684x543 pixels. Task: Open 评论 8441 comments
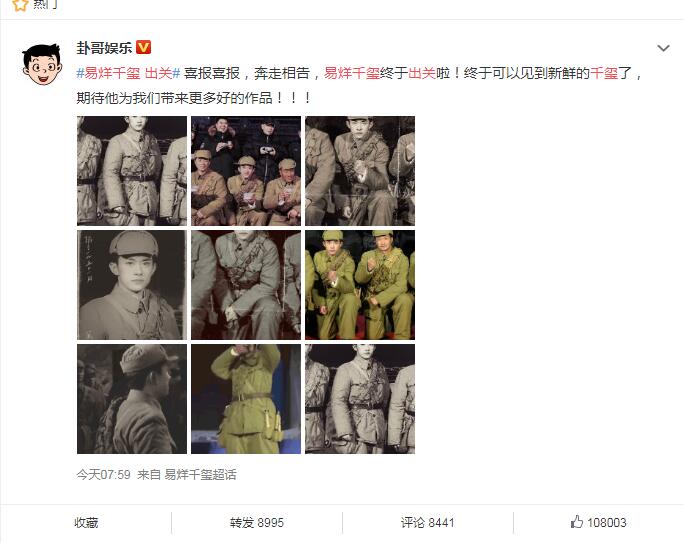[x=428, y=523]
